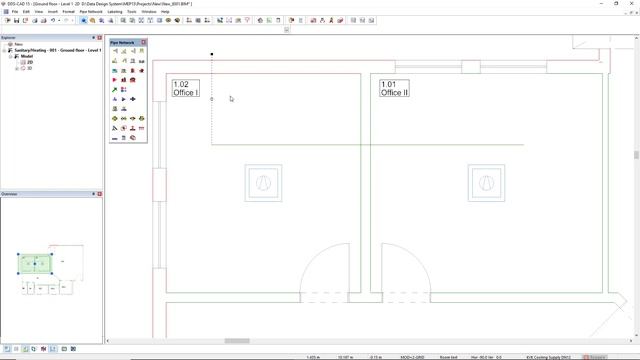Select the New item in Explorer tree
The height and width of the screenshot is (360, 640).
tap(19, 44)
